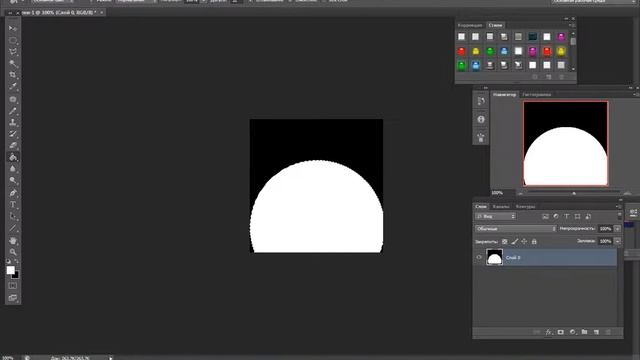Select the Move tool

(13, 28)
